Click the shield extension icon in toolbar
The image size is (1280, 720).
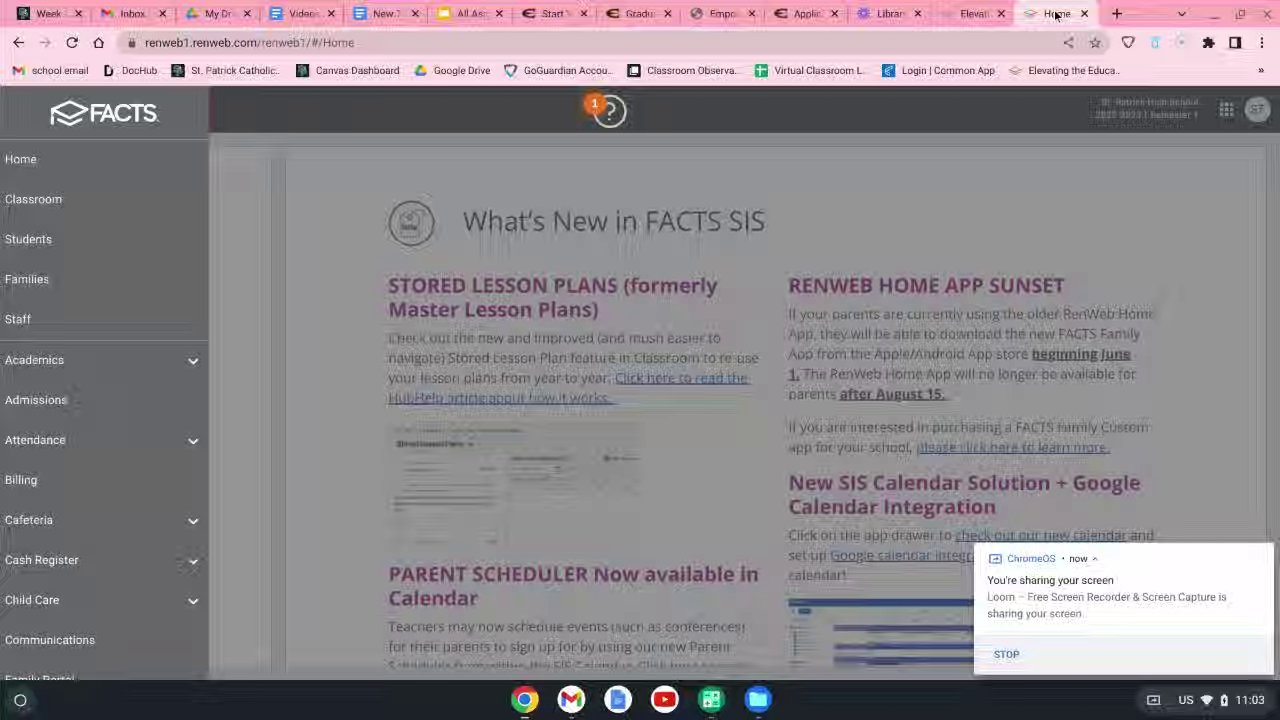[1128, 43]
